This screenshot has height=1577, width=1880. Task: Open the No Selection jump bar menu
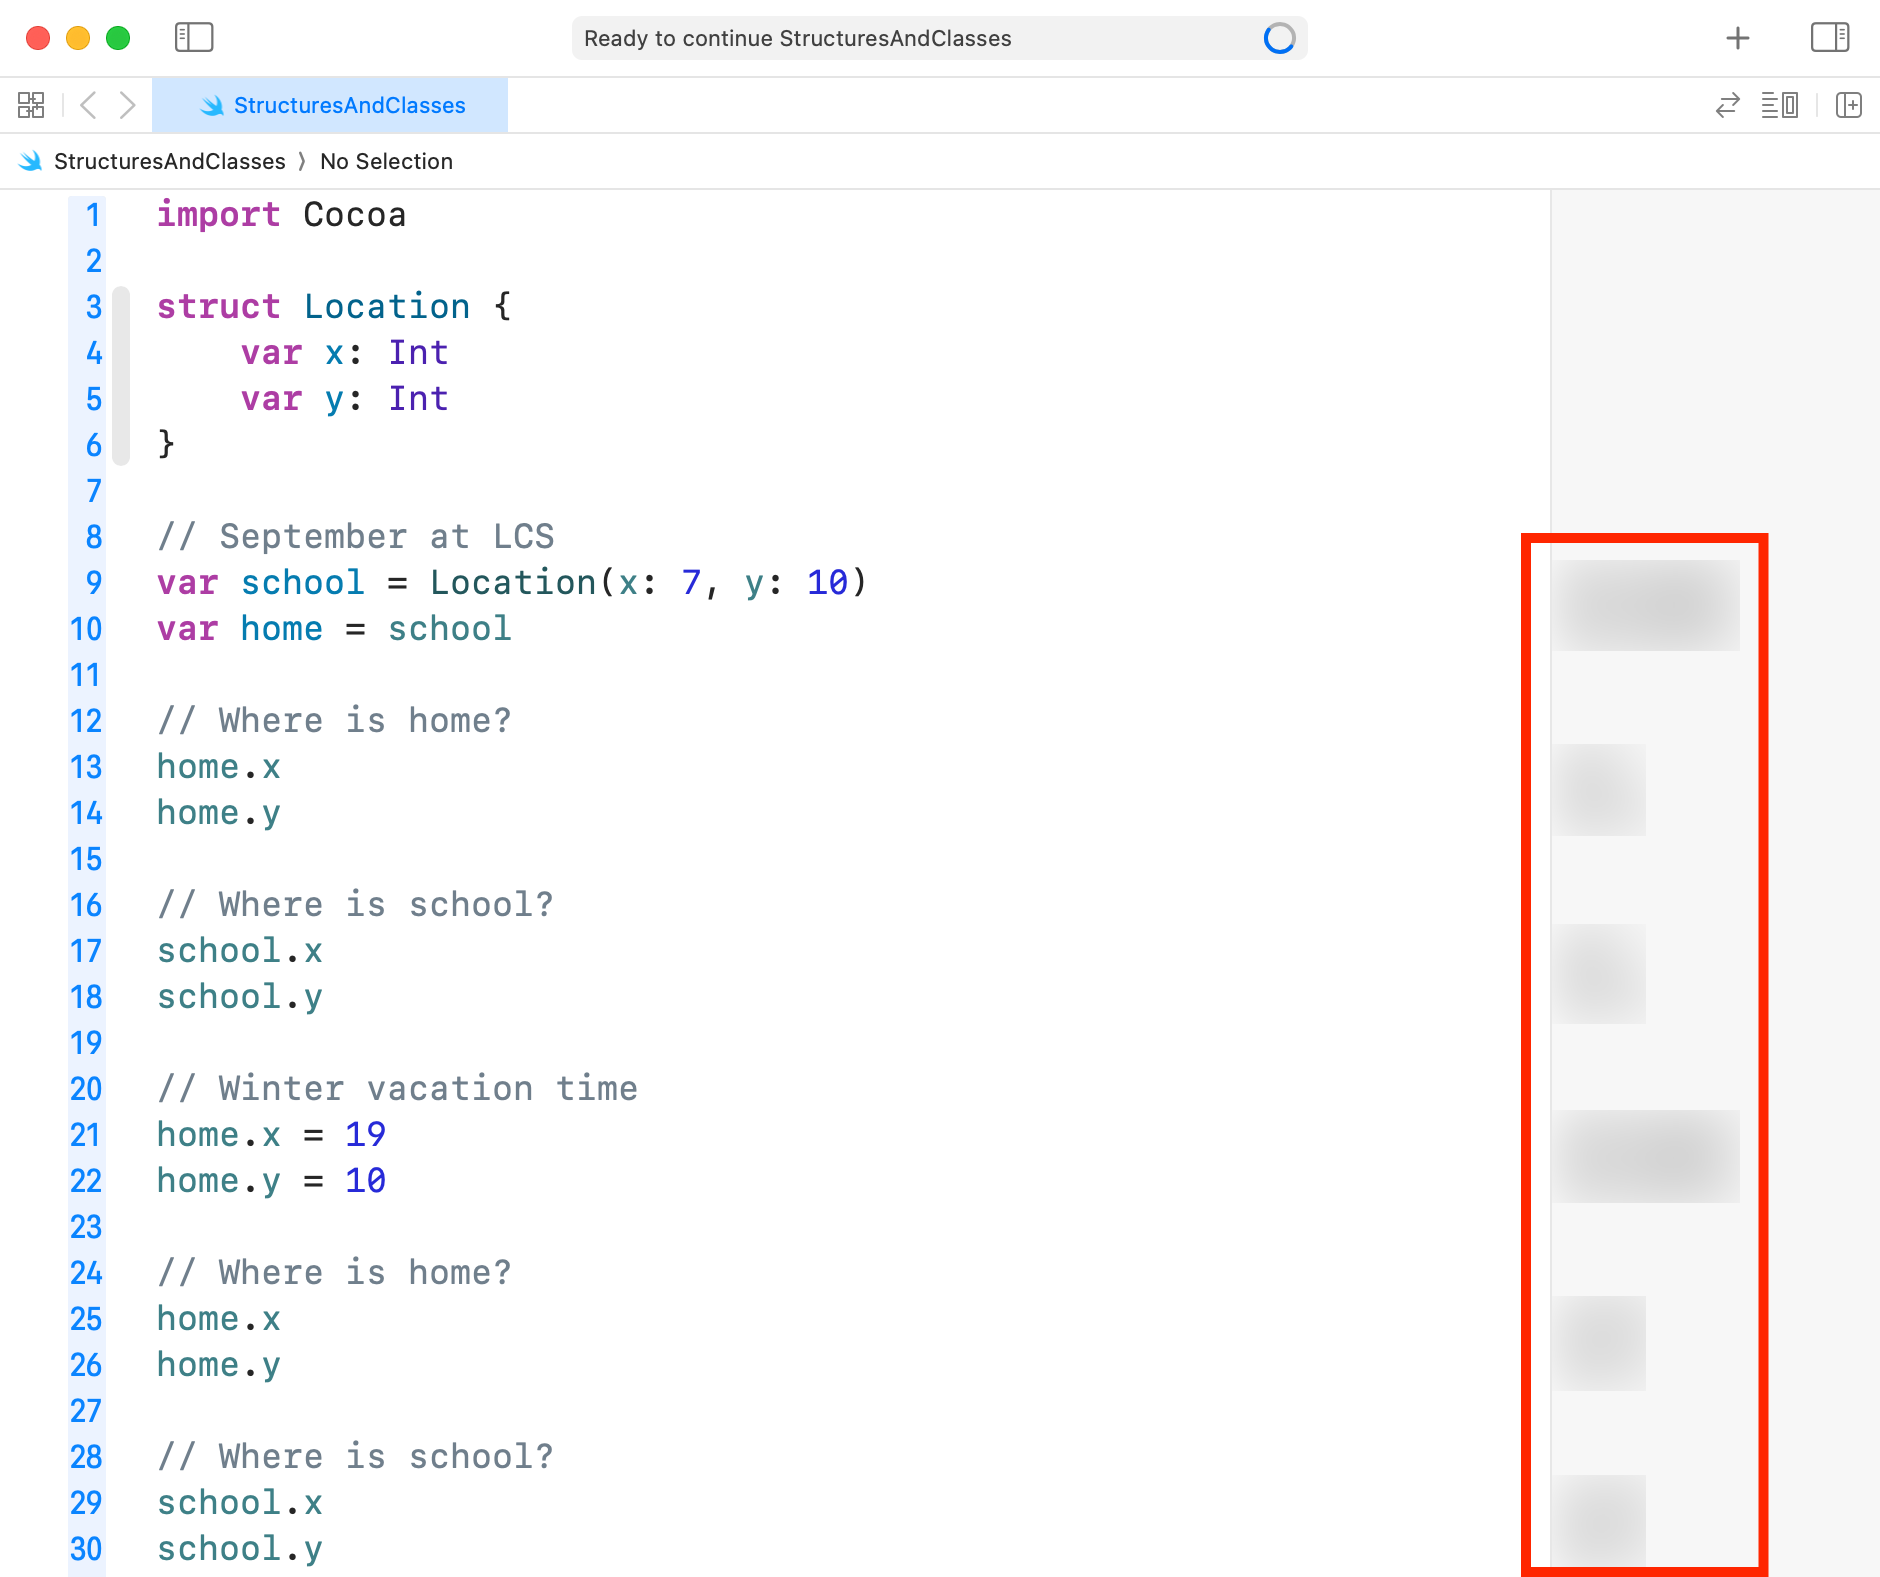click(386, 161)
